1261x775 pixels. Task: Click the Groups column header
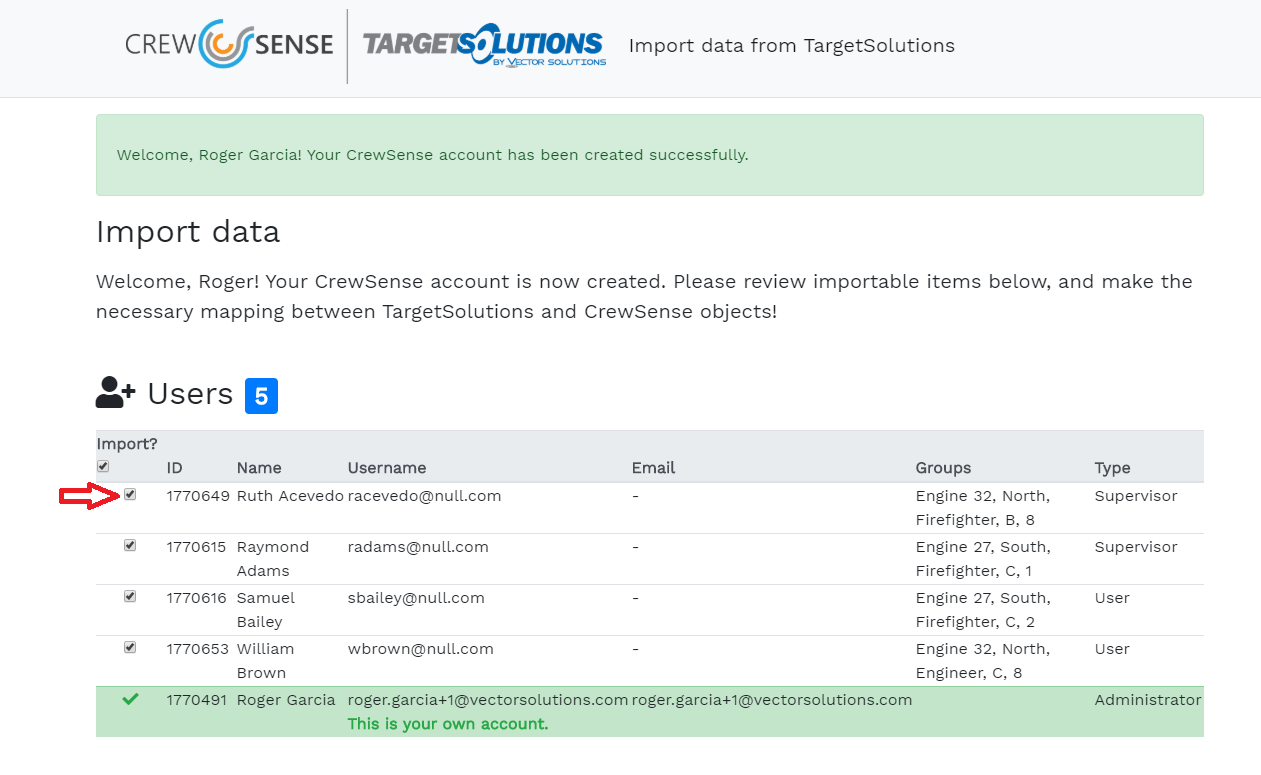coord(943,468)
